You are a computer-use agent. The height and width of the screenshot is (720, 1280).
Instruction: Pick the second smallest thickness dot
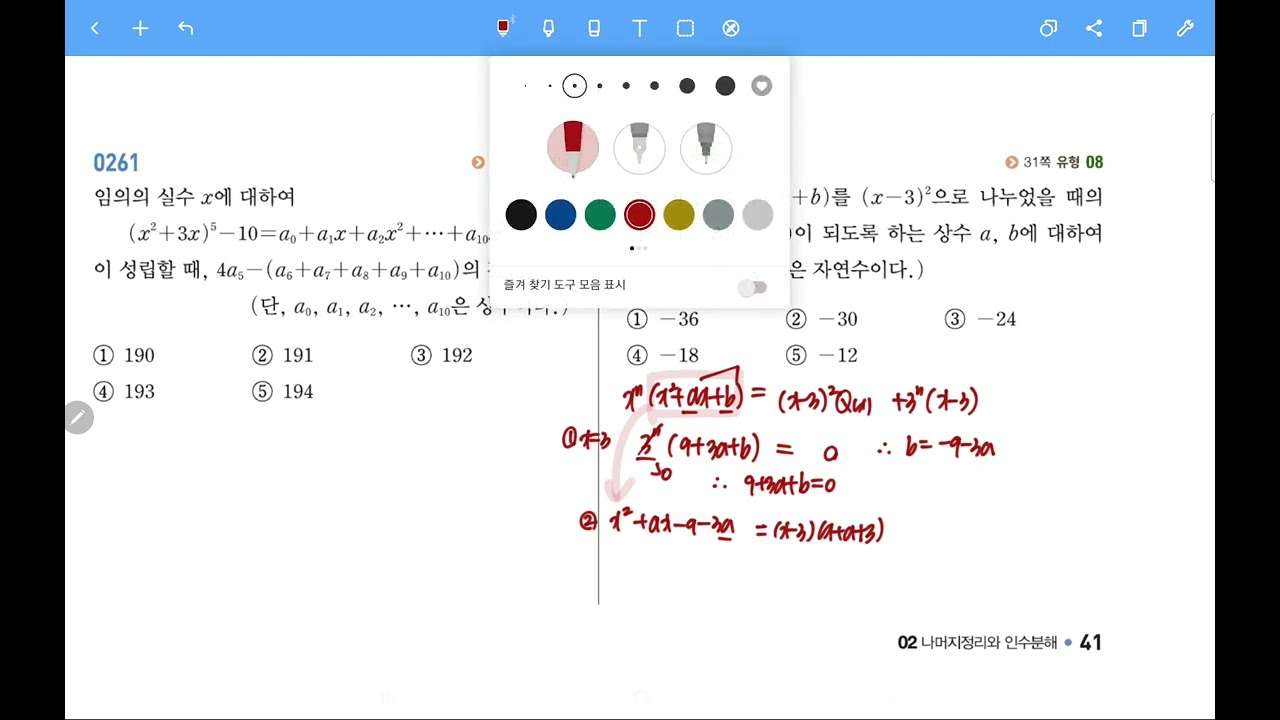[550, 86]
